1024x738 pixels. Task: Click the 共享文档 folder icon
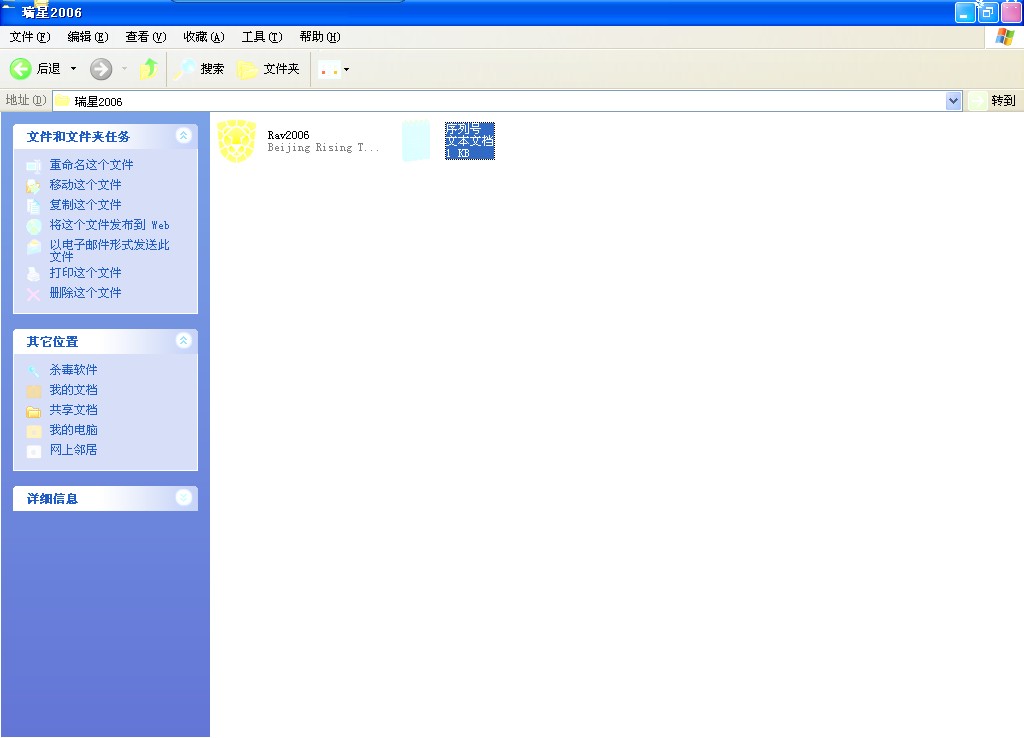pos(33,411)
